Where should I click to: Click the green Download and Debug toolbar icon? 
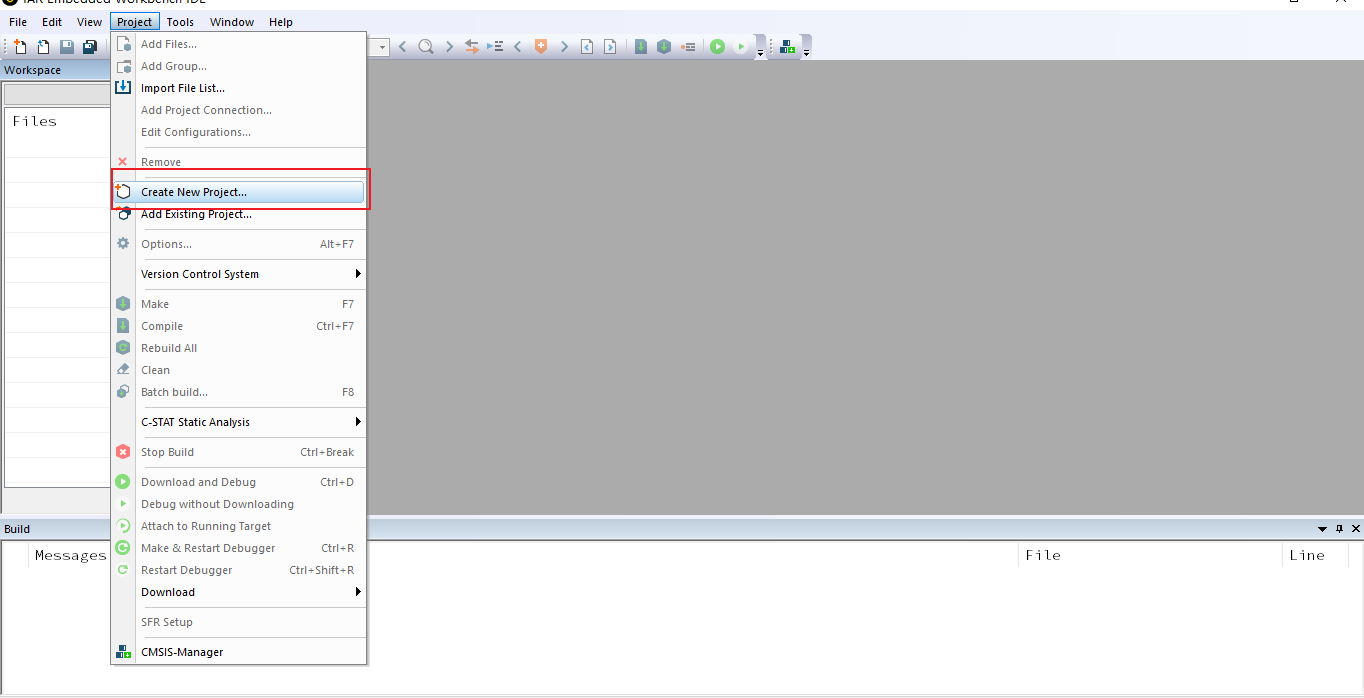point(717,47)
